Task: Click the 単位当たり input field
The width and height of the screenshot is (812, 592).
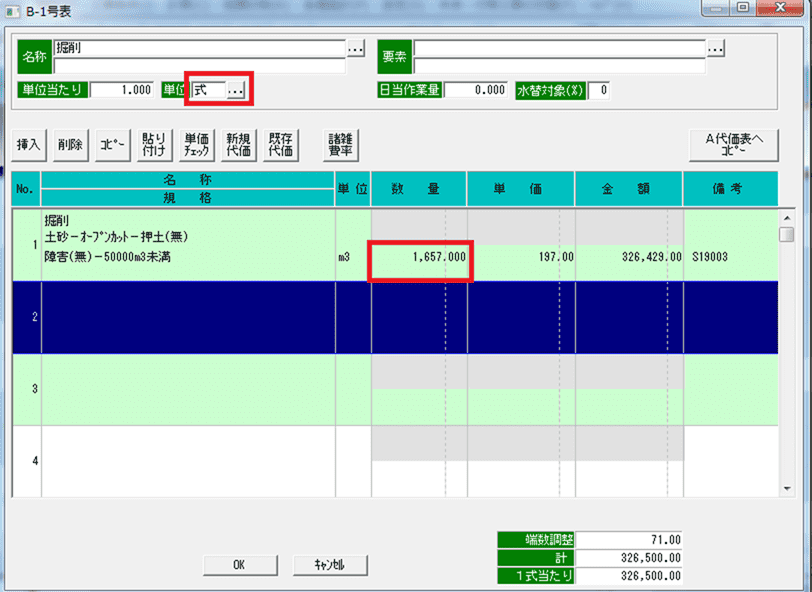Action: click(x=122, y=90)
